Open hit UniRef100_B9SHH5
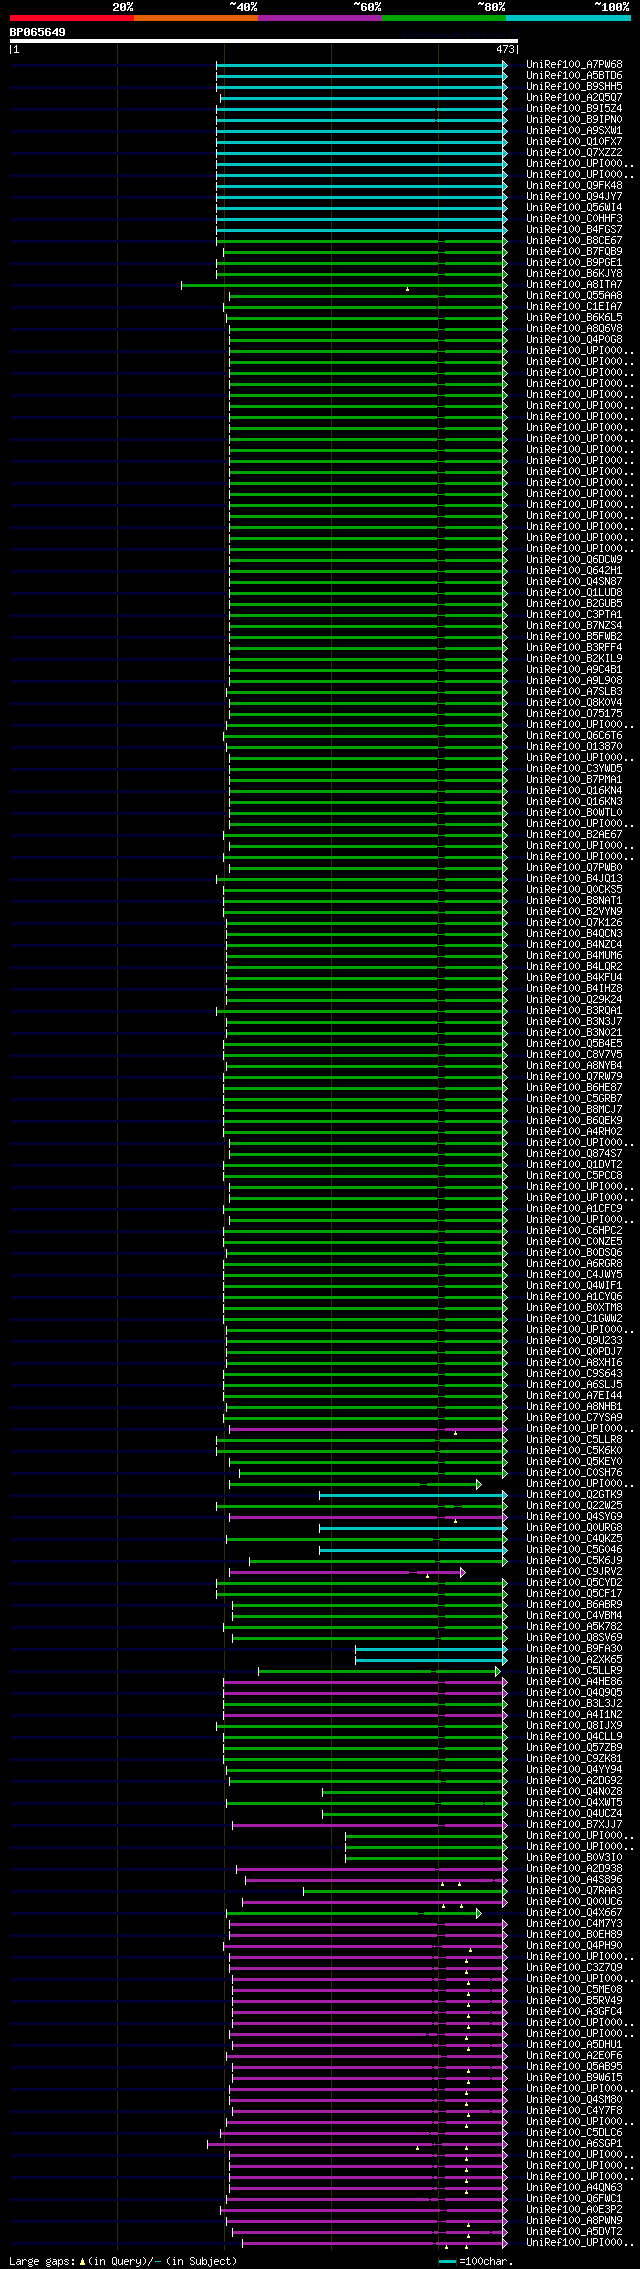640x2269 pixels. tap(574, 87)
